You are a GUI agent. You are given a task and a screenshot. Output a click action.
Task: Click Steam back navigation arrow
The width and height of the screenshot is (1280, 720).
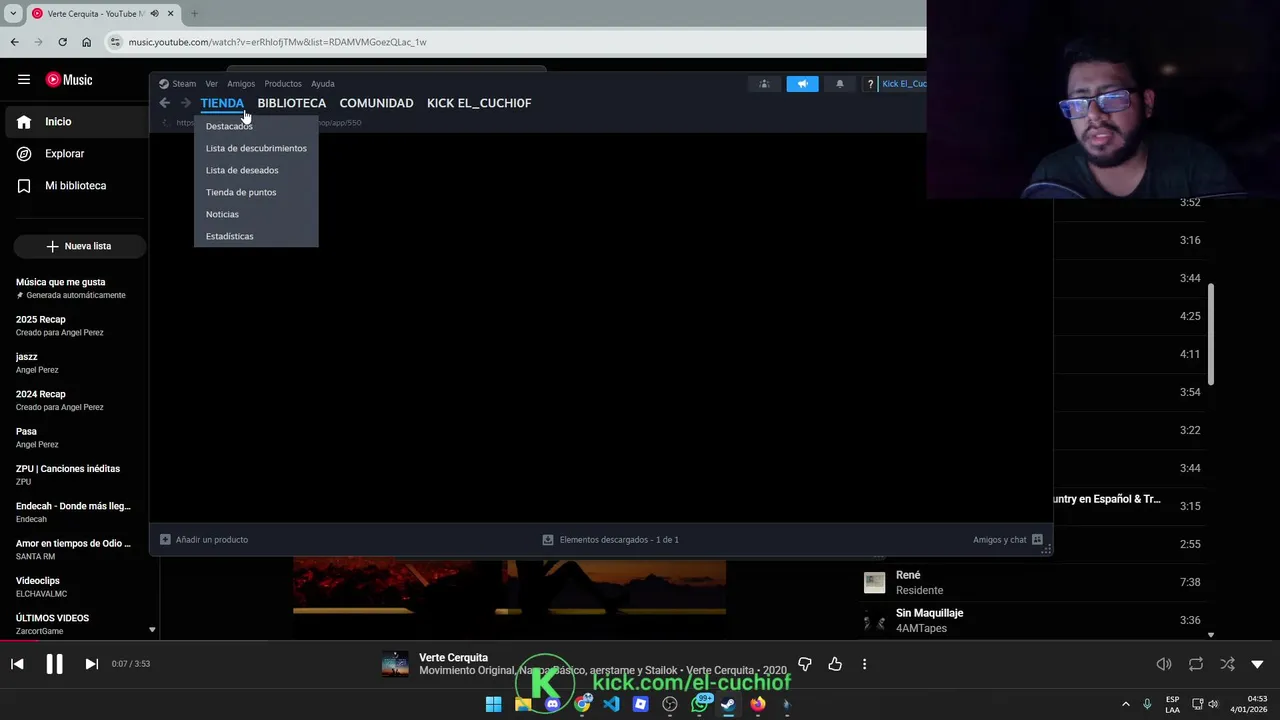165,103
